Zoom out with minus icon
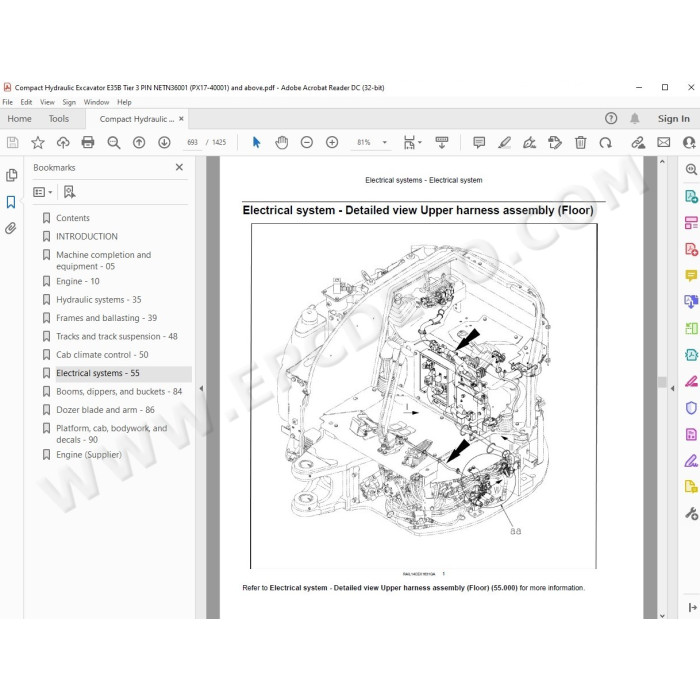The height and width of the screenshot is (700, 700). click(x=307, y=142)
